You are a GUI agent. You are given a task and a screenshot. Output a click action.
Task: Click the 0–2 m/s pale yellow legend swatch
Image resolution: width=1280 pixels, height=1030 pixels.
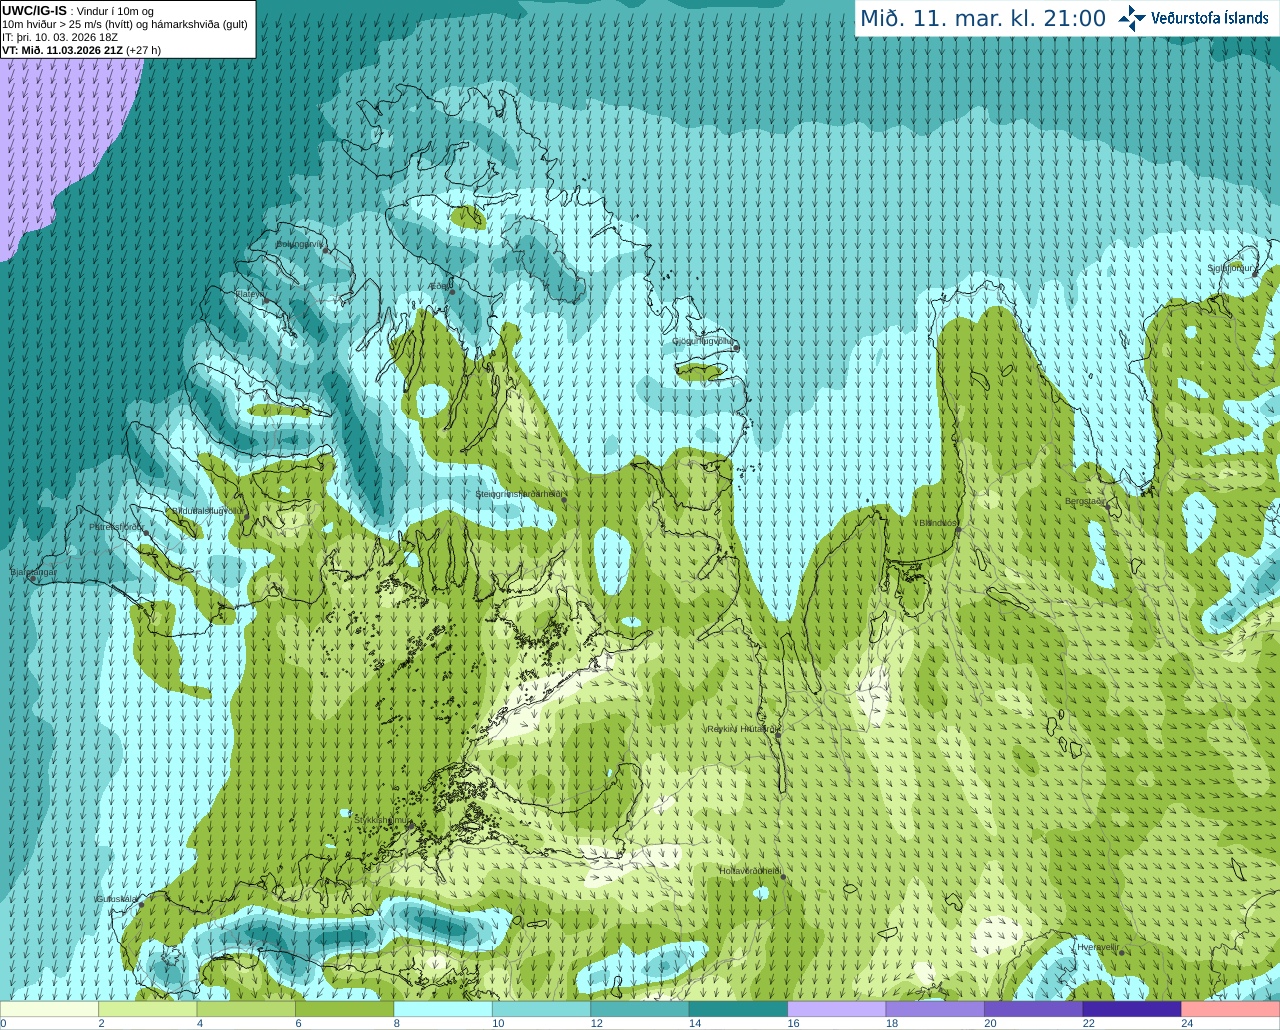click(50, 1009)
